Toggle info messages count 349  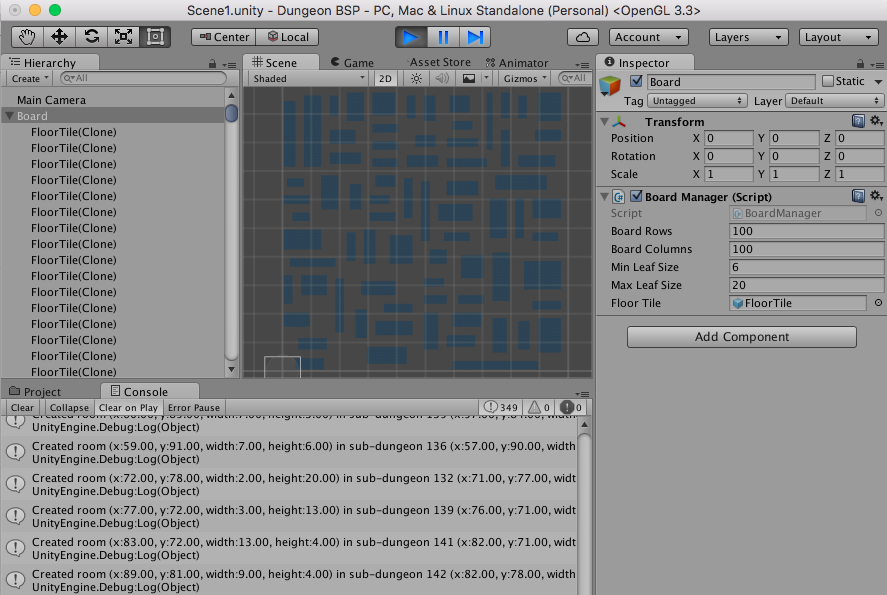pos(501,407)
